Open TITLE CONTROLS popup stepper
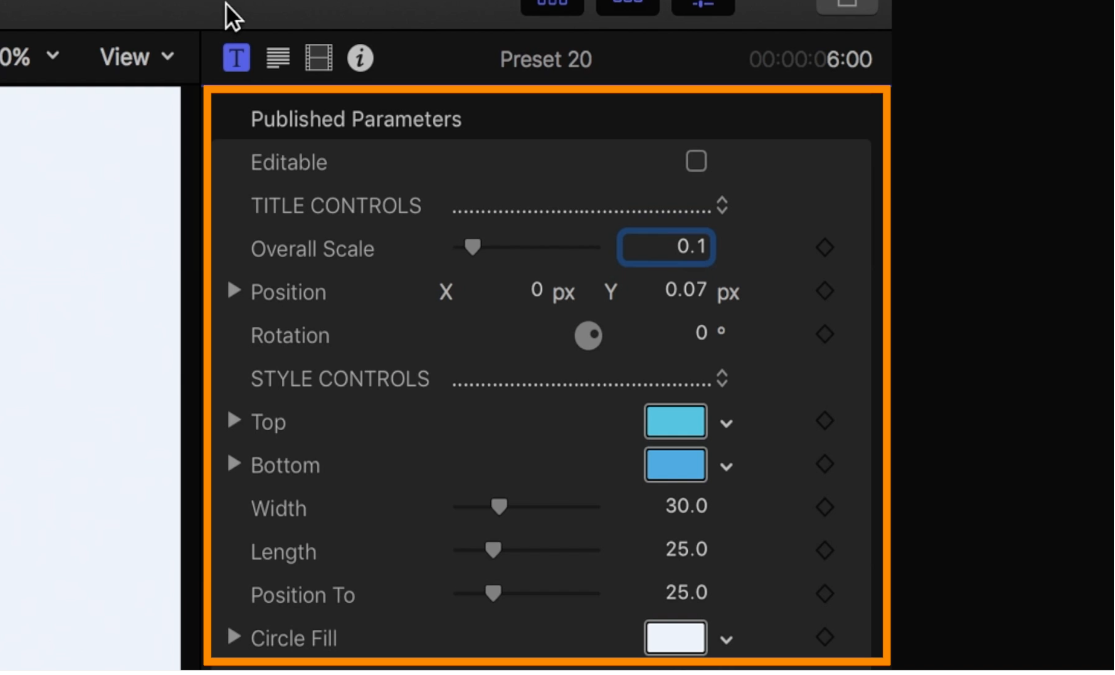Viewport: 1115px width, 675px height. pyautogui.click(x=722, y=206)
